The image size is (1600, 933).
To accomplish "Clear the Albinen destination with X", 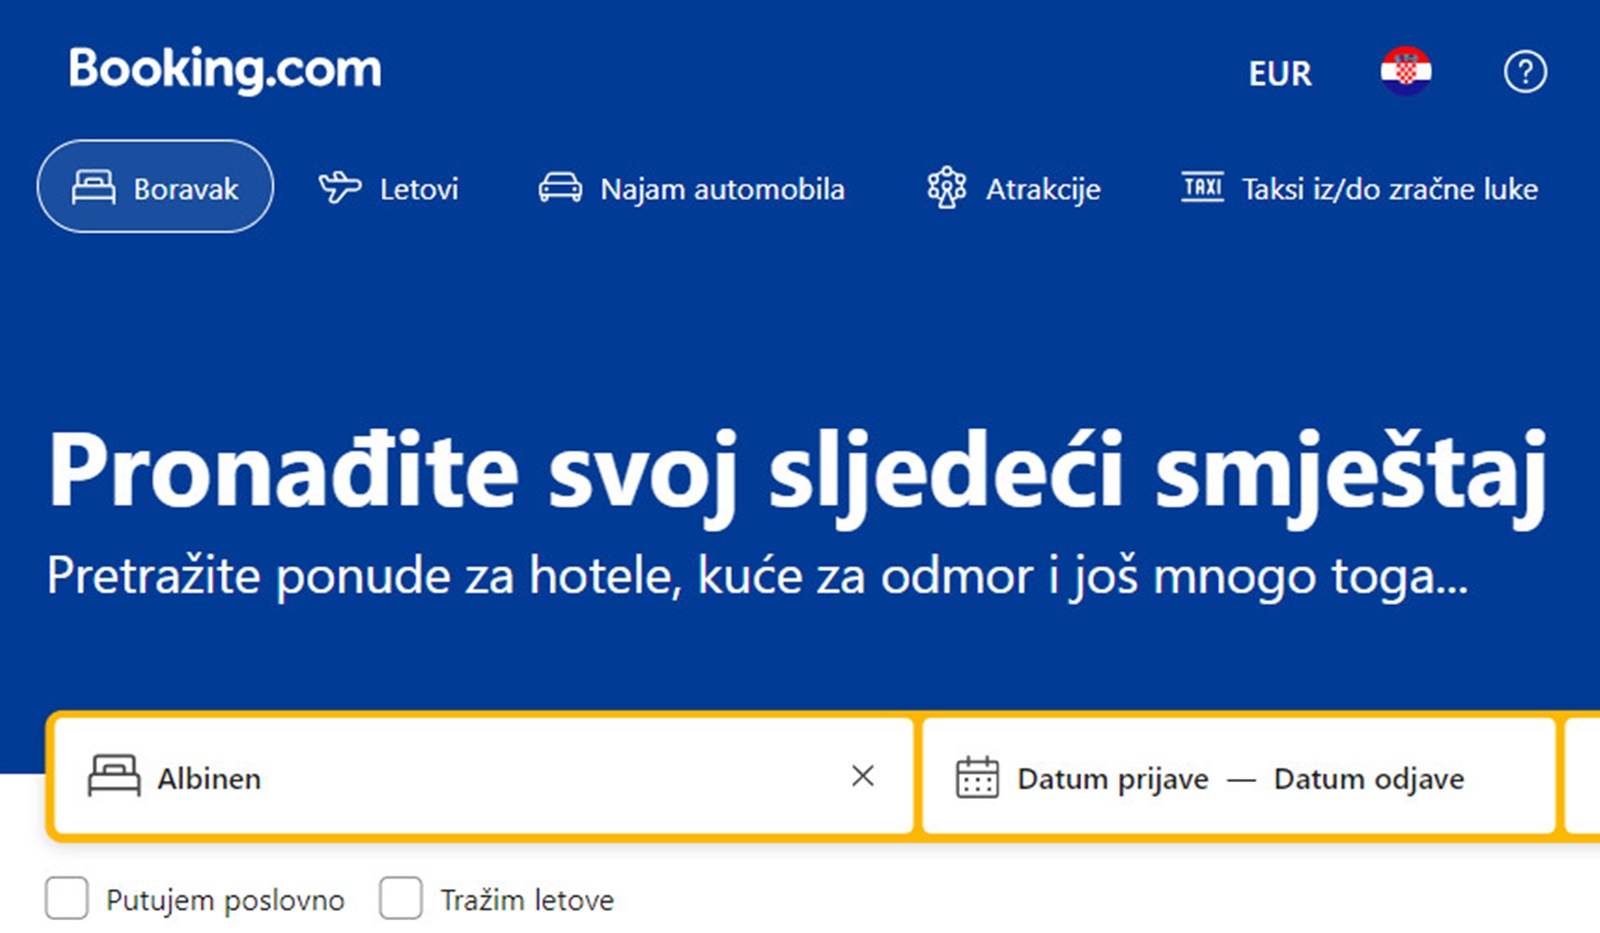I will (x=863, y=776).
